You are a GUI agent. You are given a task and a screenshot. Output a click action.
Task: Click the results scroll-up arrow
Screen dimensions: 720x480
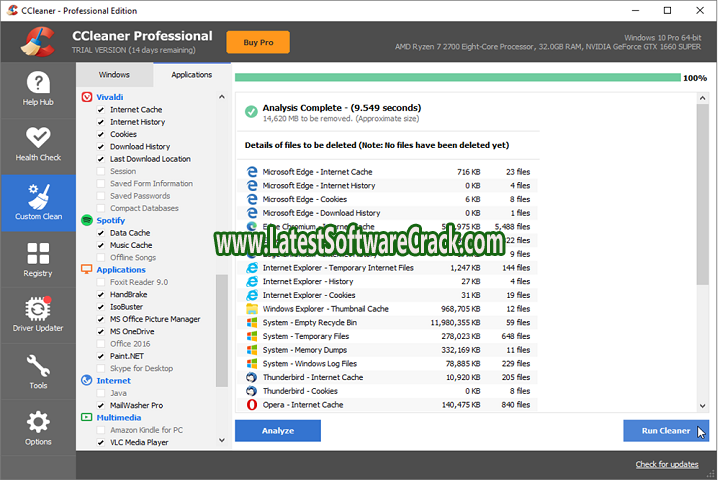702,98
